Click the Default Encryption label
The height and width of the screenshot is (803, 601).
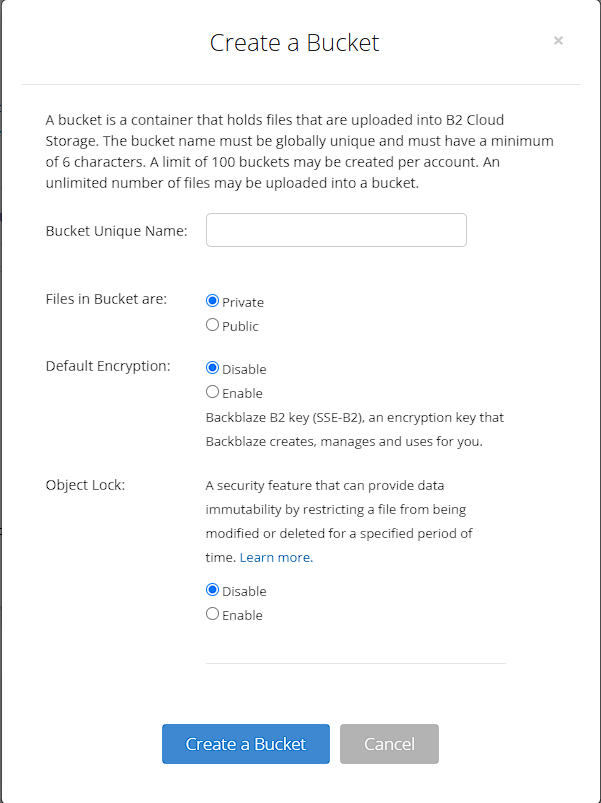pos(108,366)
